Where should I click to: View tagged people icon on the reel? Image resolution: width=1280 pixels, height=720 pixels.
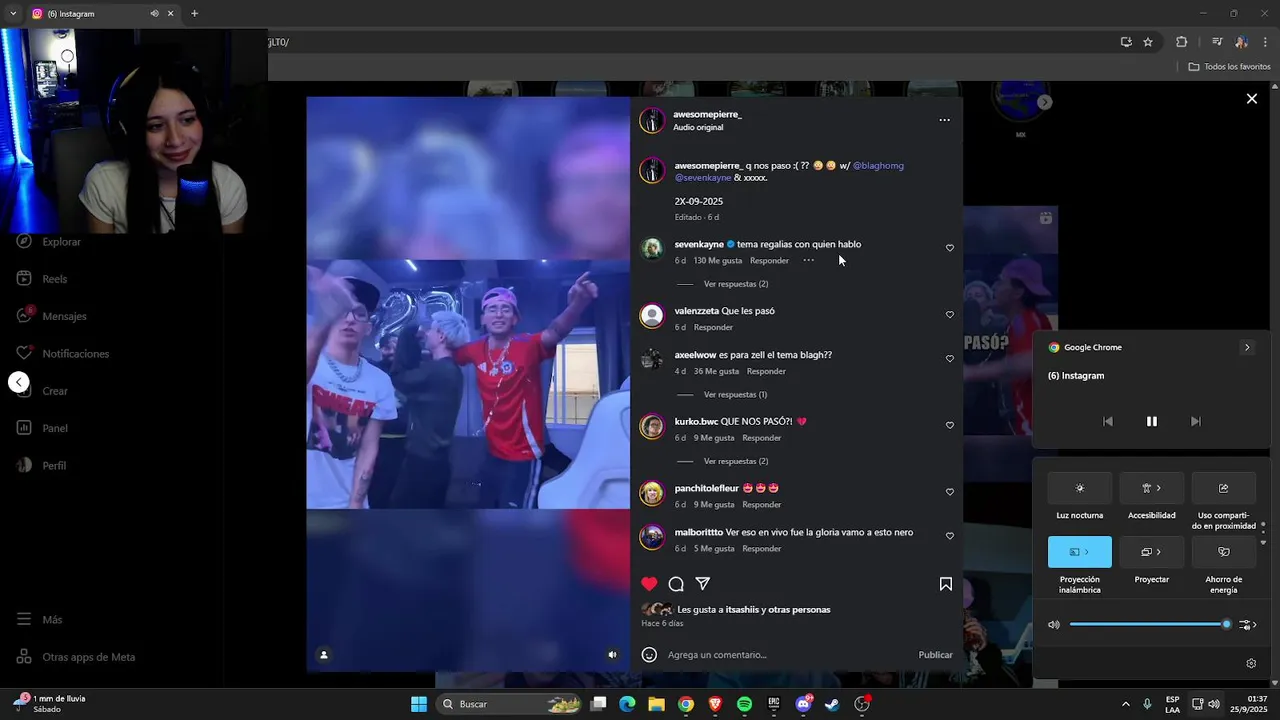[323, 655]
